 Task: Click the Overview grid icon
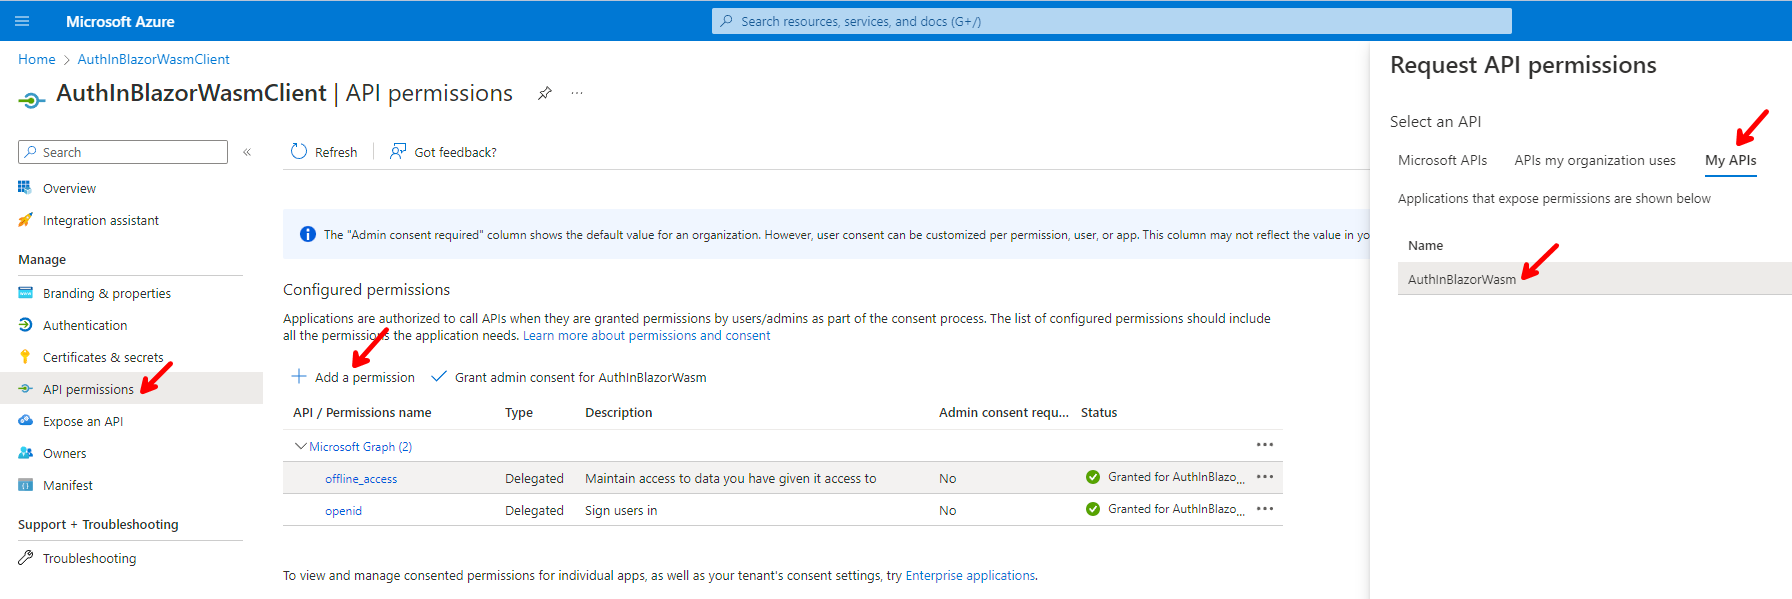[25, 187]
